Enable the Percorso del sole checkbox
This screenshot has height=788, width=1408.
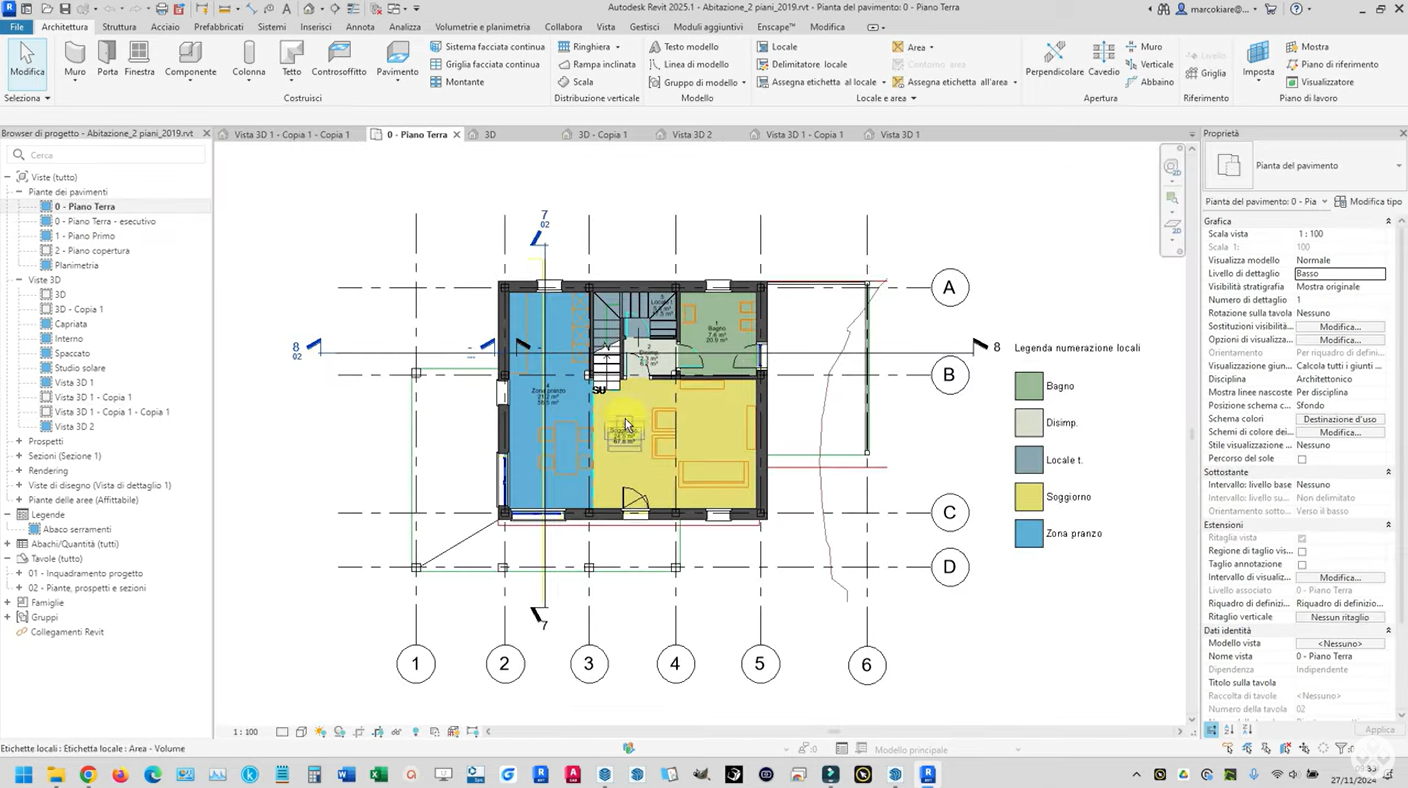click(x=1301, y=459)
